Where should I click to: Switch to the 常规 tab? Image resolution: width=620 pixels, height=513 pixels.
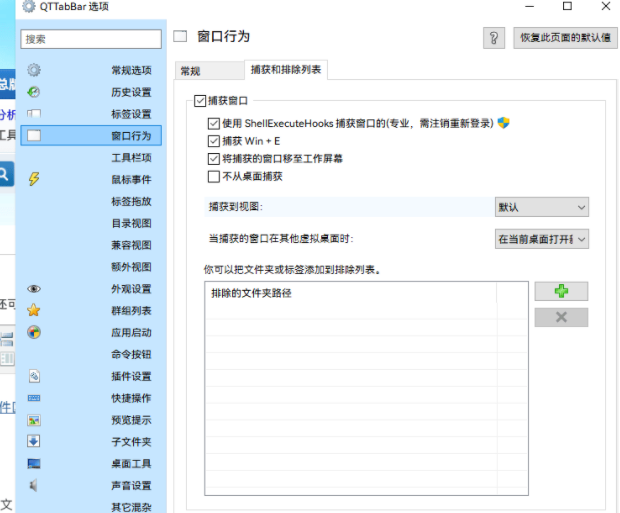tap(209, 71)
